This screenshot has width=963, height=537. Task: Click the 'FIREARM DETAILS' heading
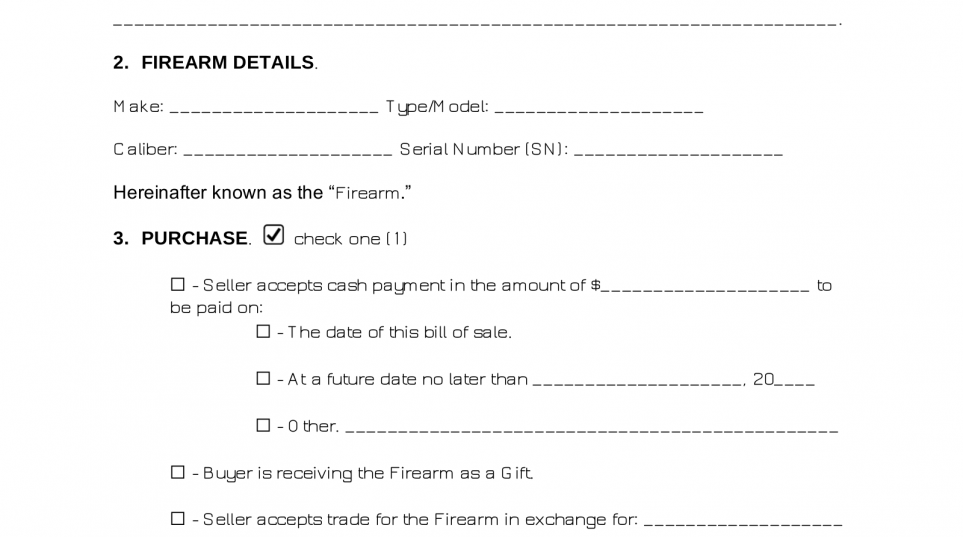point(228,63)
